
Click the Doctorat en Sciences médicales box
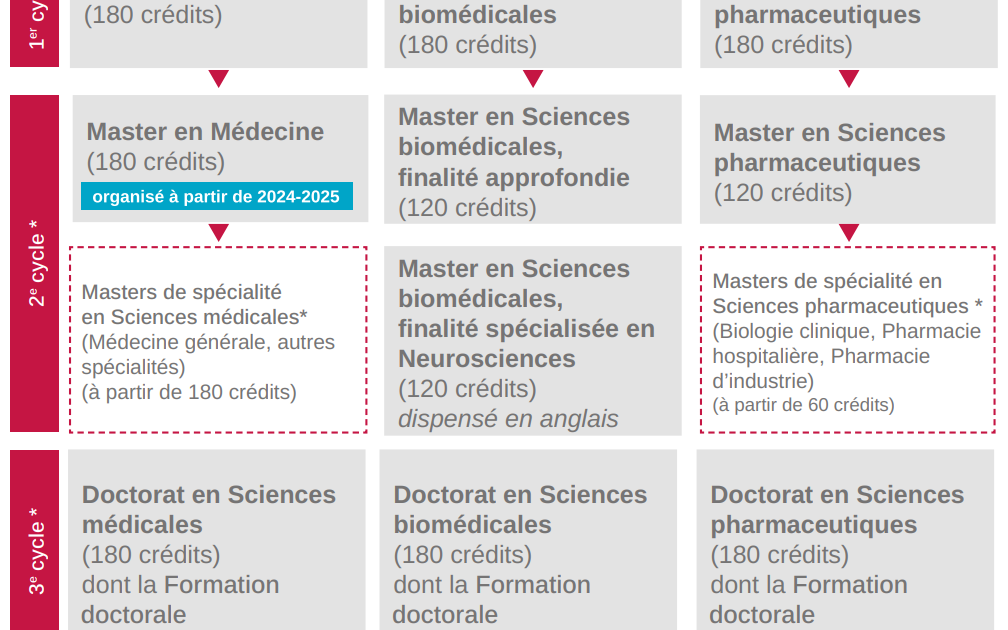click(x=217, y=540)
